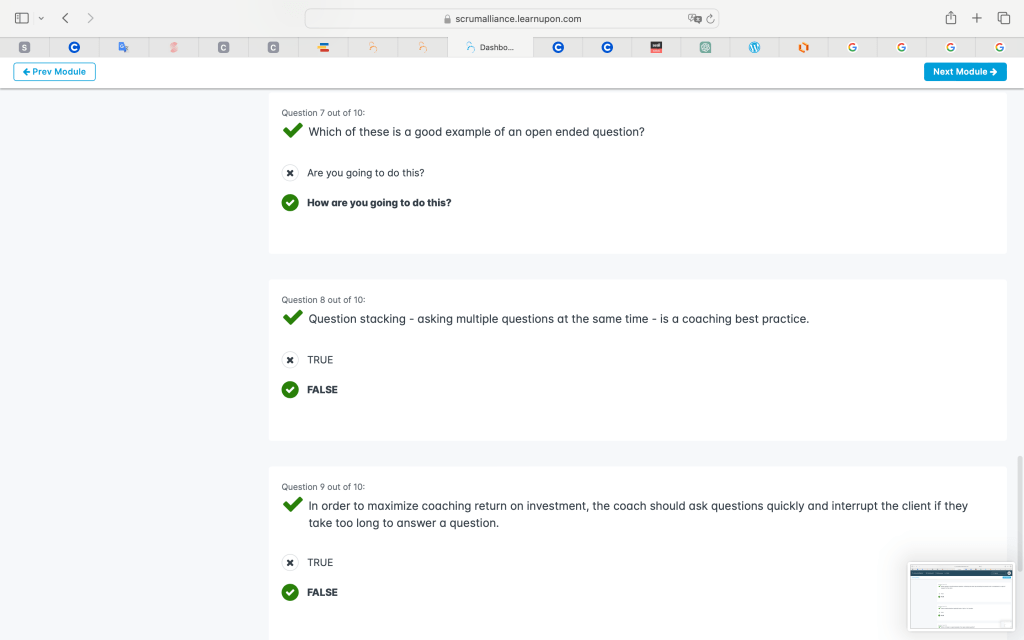Click the screenshot preview thumbnail
Viewport: 1024px width, 640px height.
[x=960, y=596]
